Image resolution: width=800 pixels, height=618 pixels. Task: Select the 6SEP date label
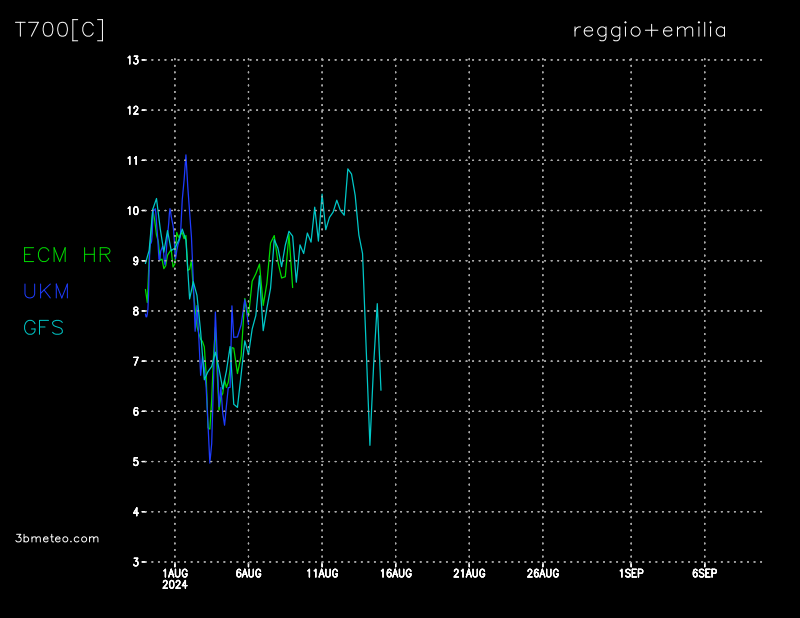point(704,574)
